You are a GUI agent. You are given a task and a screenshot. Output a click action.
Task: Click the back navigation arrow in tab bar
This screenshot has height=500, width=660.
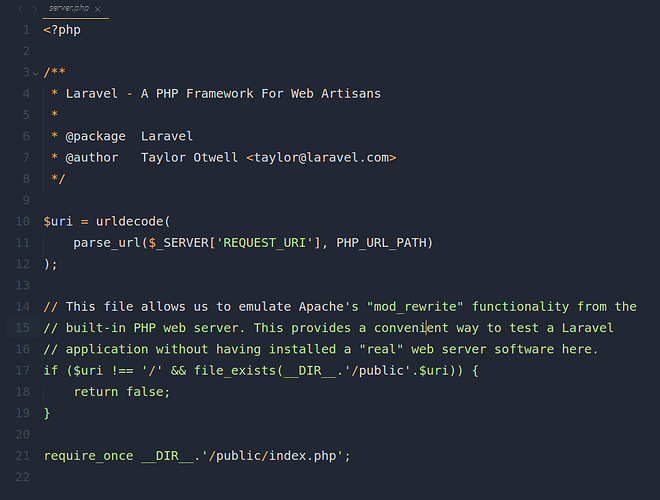coord(20,8)
